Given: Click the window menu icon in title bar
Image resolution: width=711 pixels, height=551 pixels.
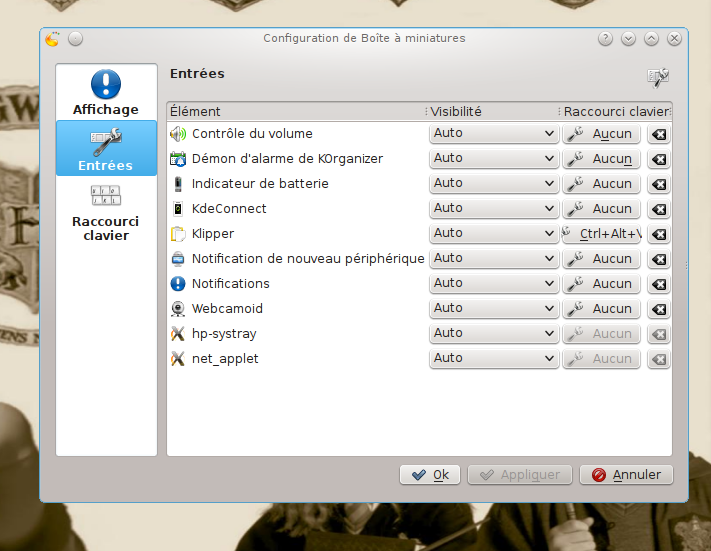Looking at the screenshot, I should (53, 39).
